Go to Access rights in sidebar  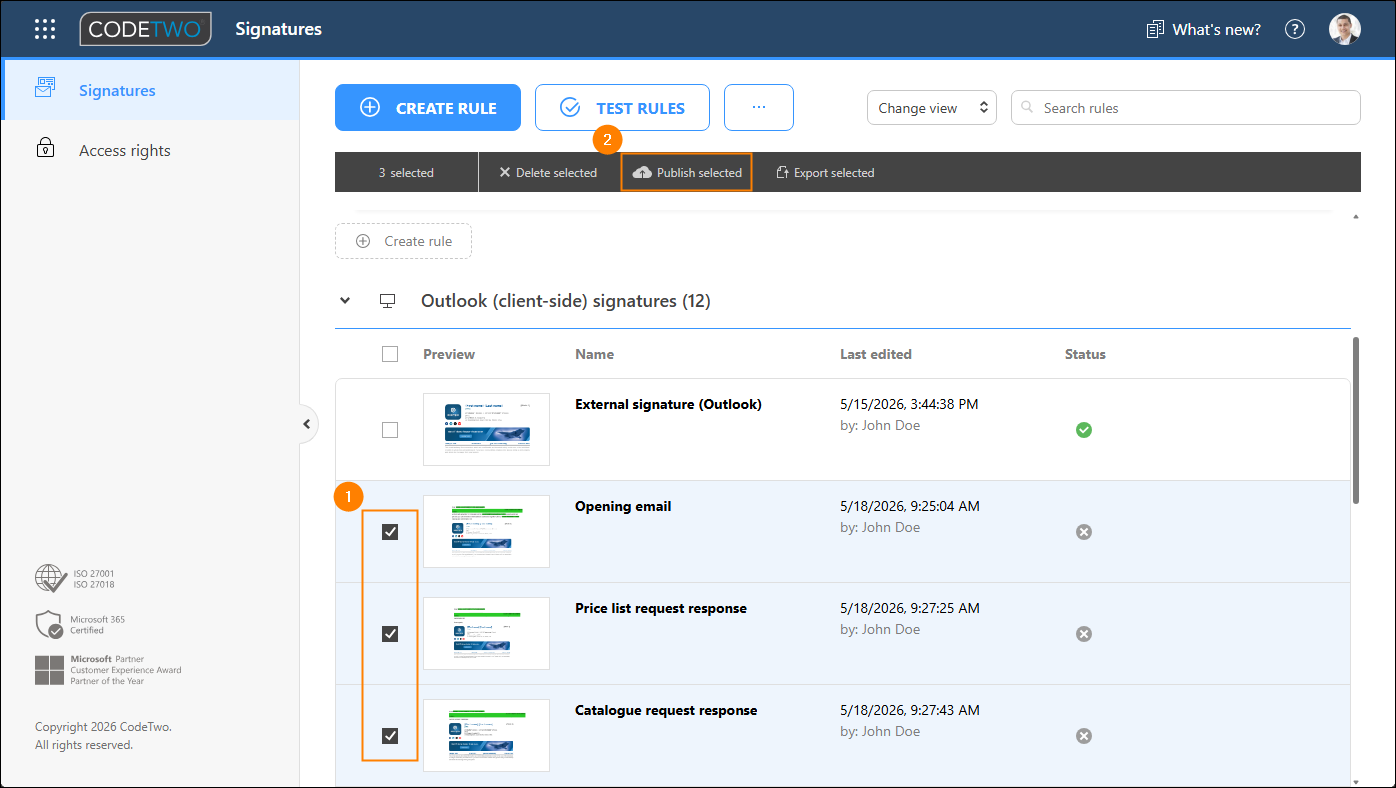point(150,150)
